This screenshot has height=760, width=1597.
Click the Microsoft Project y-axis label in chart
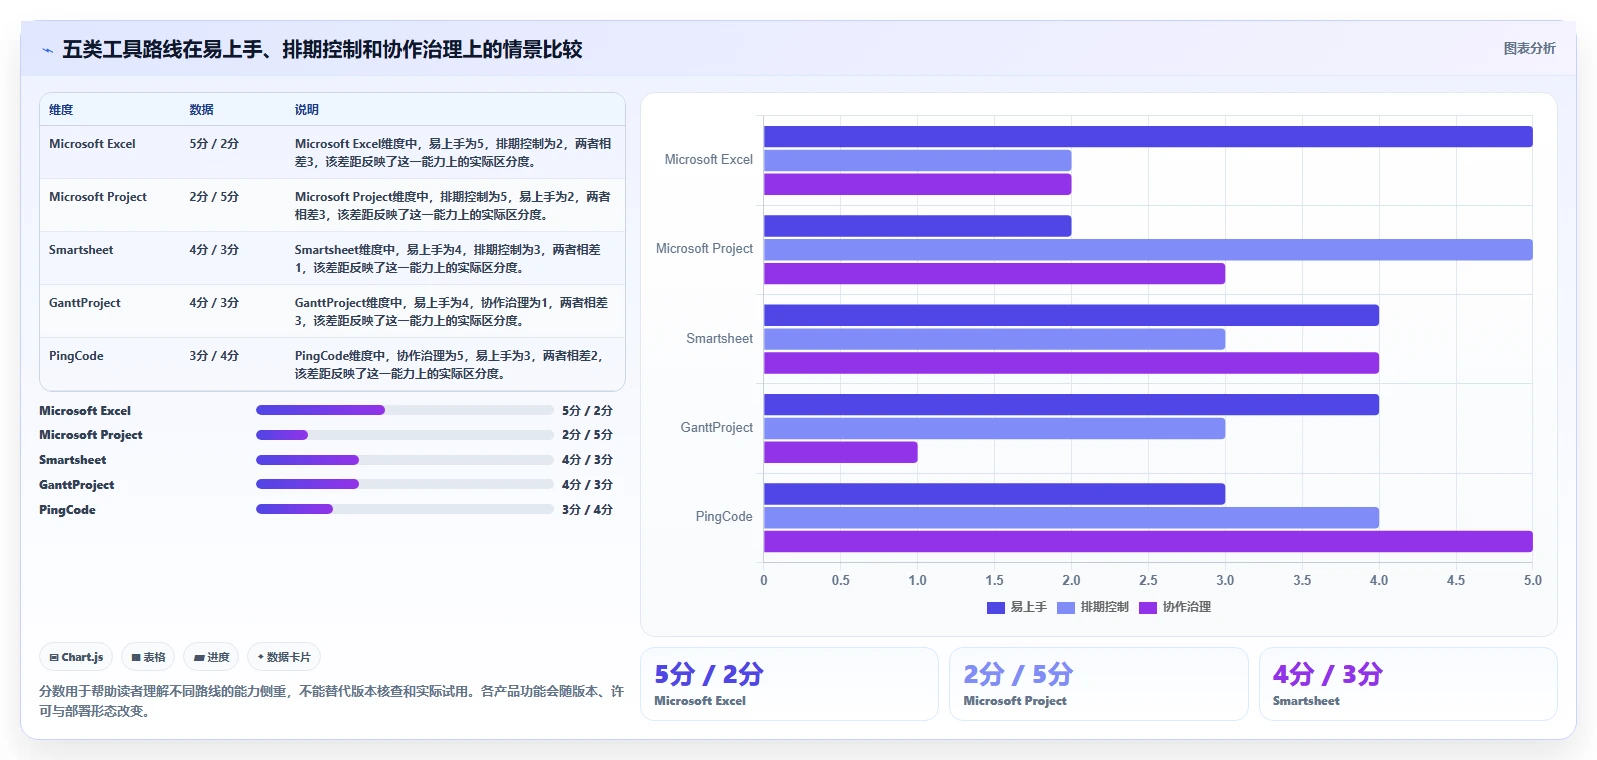click(x=704, y=249)
